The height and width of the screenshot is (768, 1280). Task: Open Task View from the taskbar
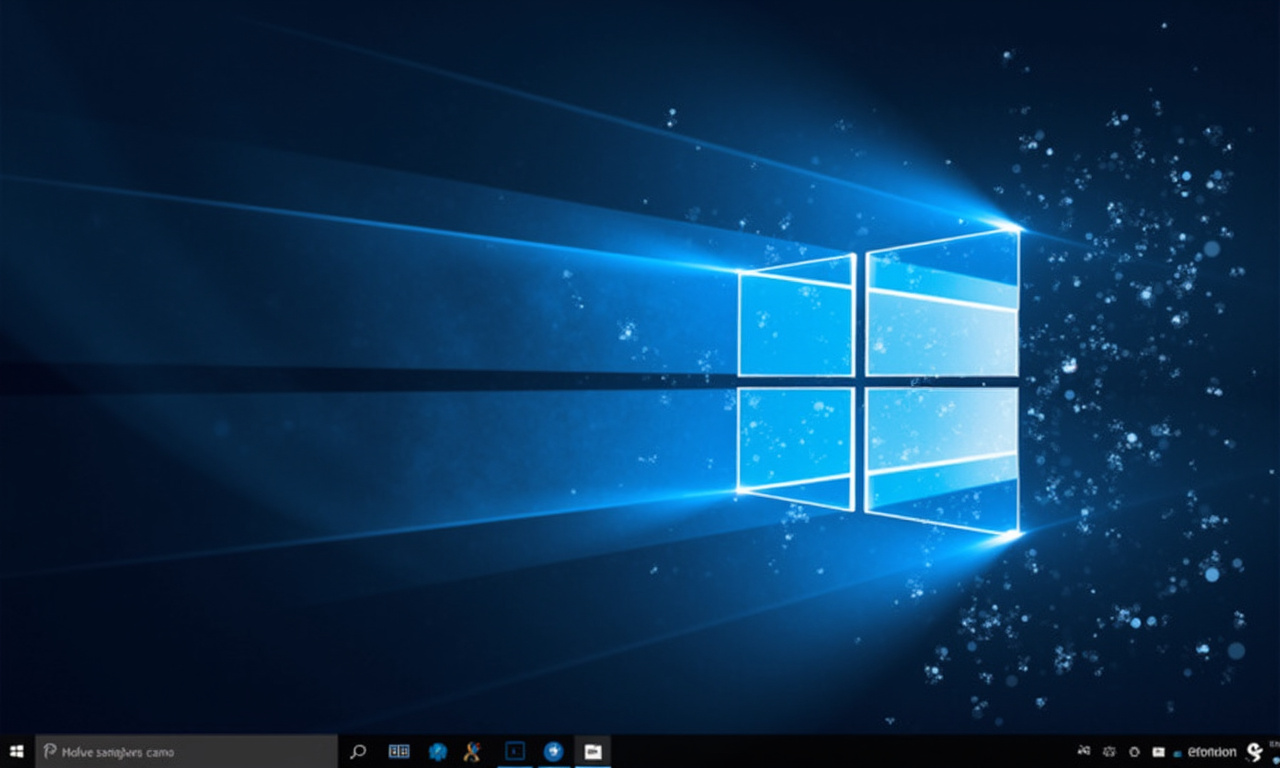(x=399, y=751)
